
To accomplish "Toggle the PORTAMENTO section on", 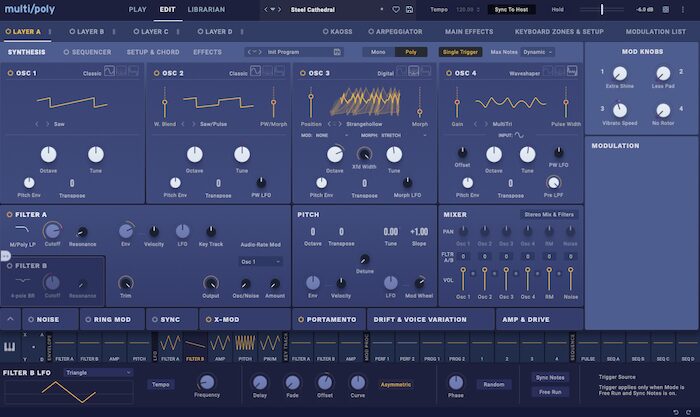I will click(301, 320).
